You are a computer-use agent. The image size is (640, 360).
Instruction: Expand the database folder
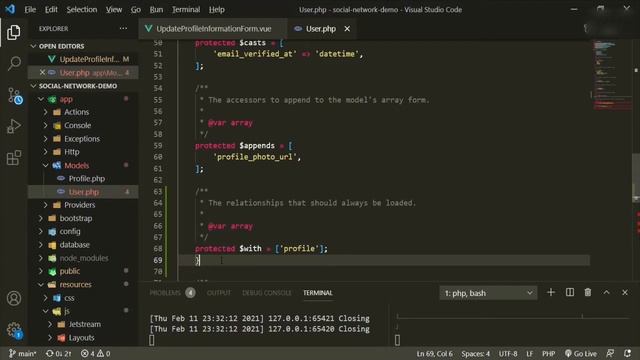point(41,245)
